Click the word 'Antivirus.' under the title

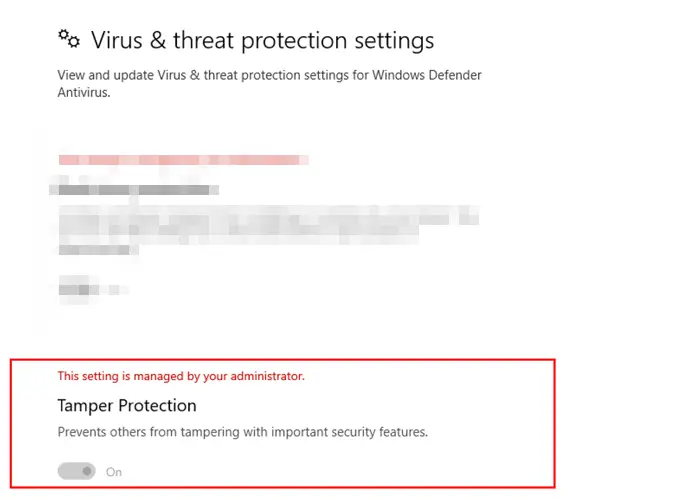(84, 93)
